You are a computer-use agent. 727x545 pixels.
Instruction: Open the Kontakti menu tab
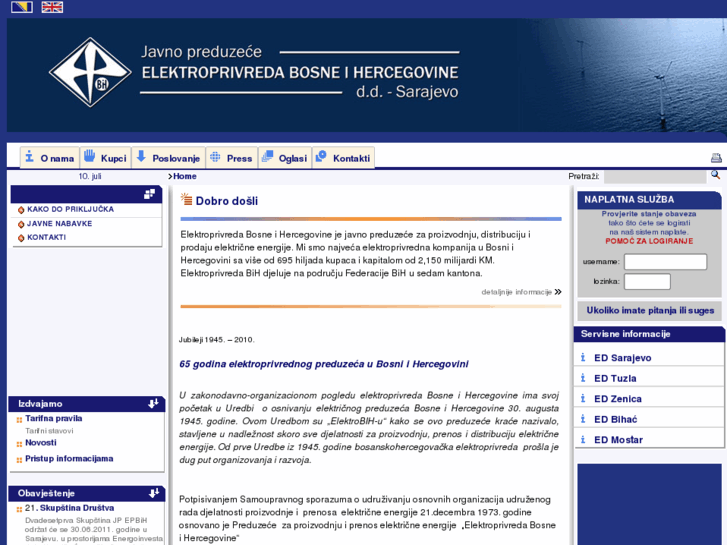click(344, 158)
